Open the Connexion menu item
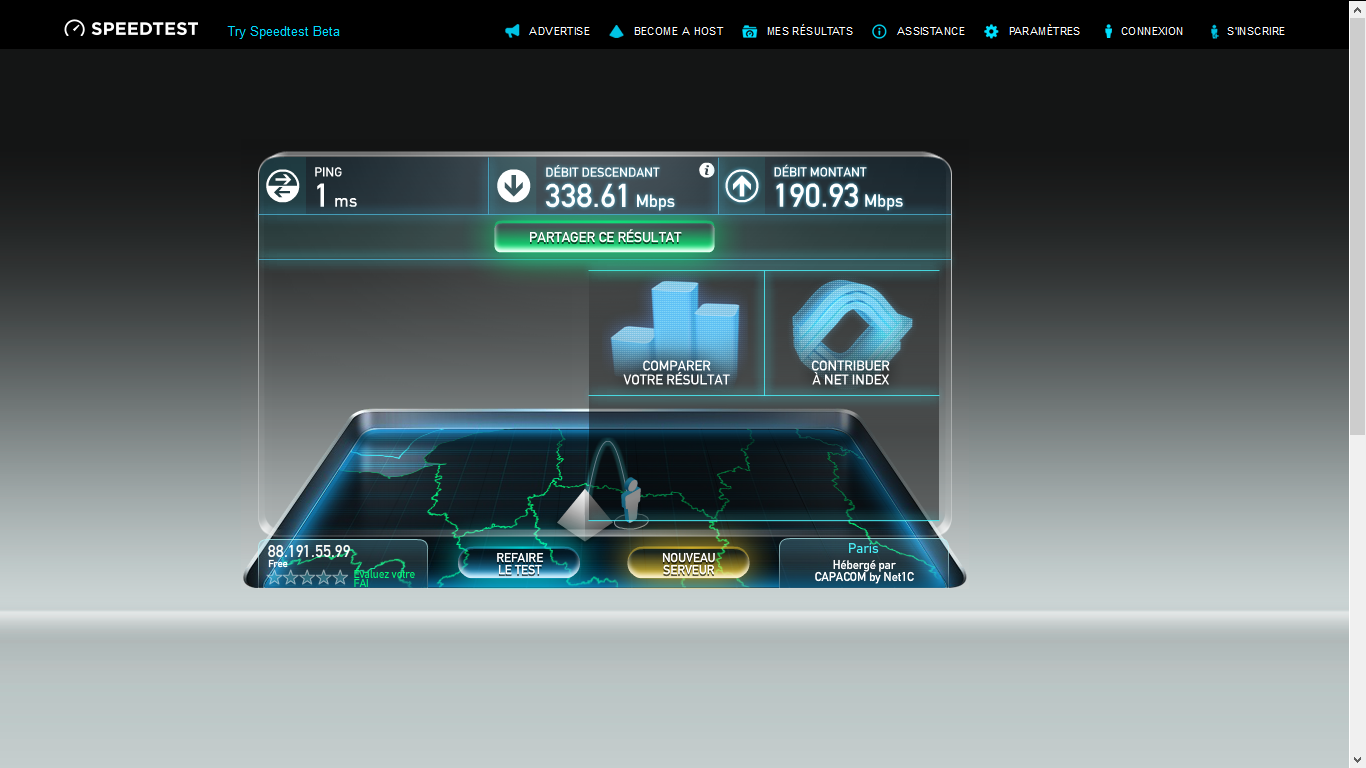The width and height of the screenshot is (1366, 768). (1151, 31)
